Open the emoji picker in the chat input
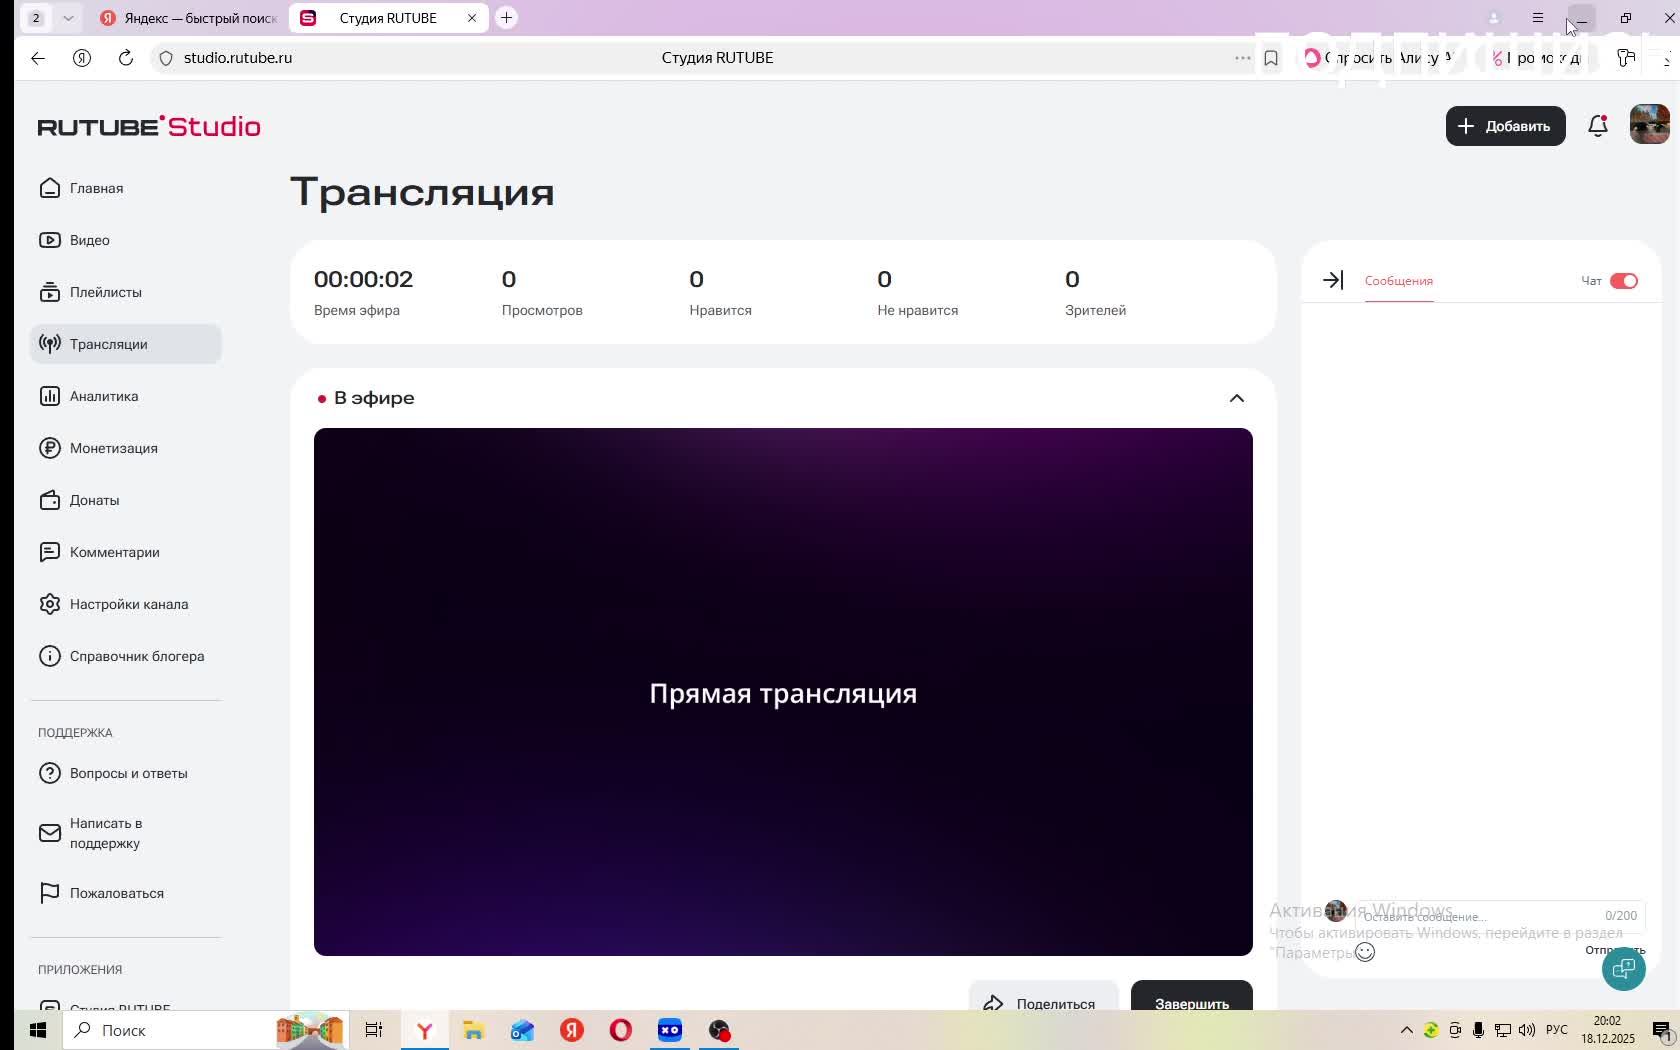The height and width of the screenshot is (1050, 1680). (1364, 952)
